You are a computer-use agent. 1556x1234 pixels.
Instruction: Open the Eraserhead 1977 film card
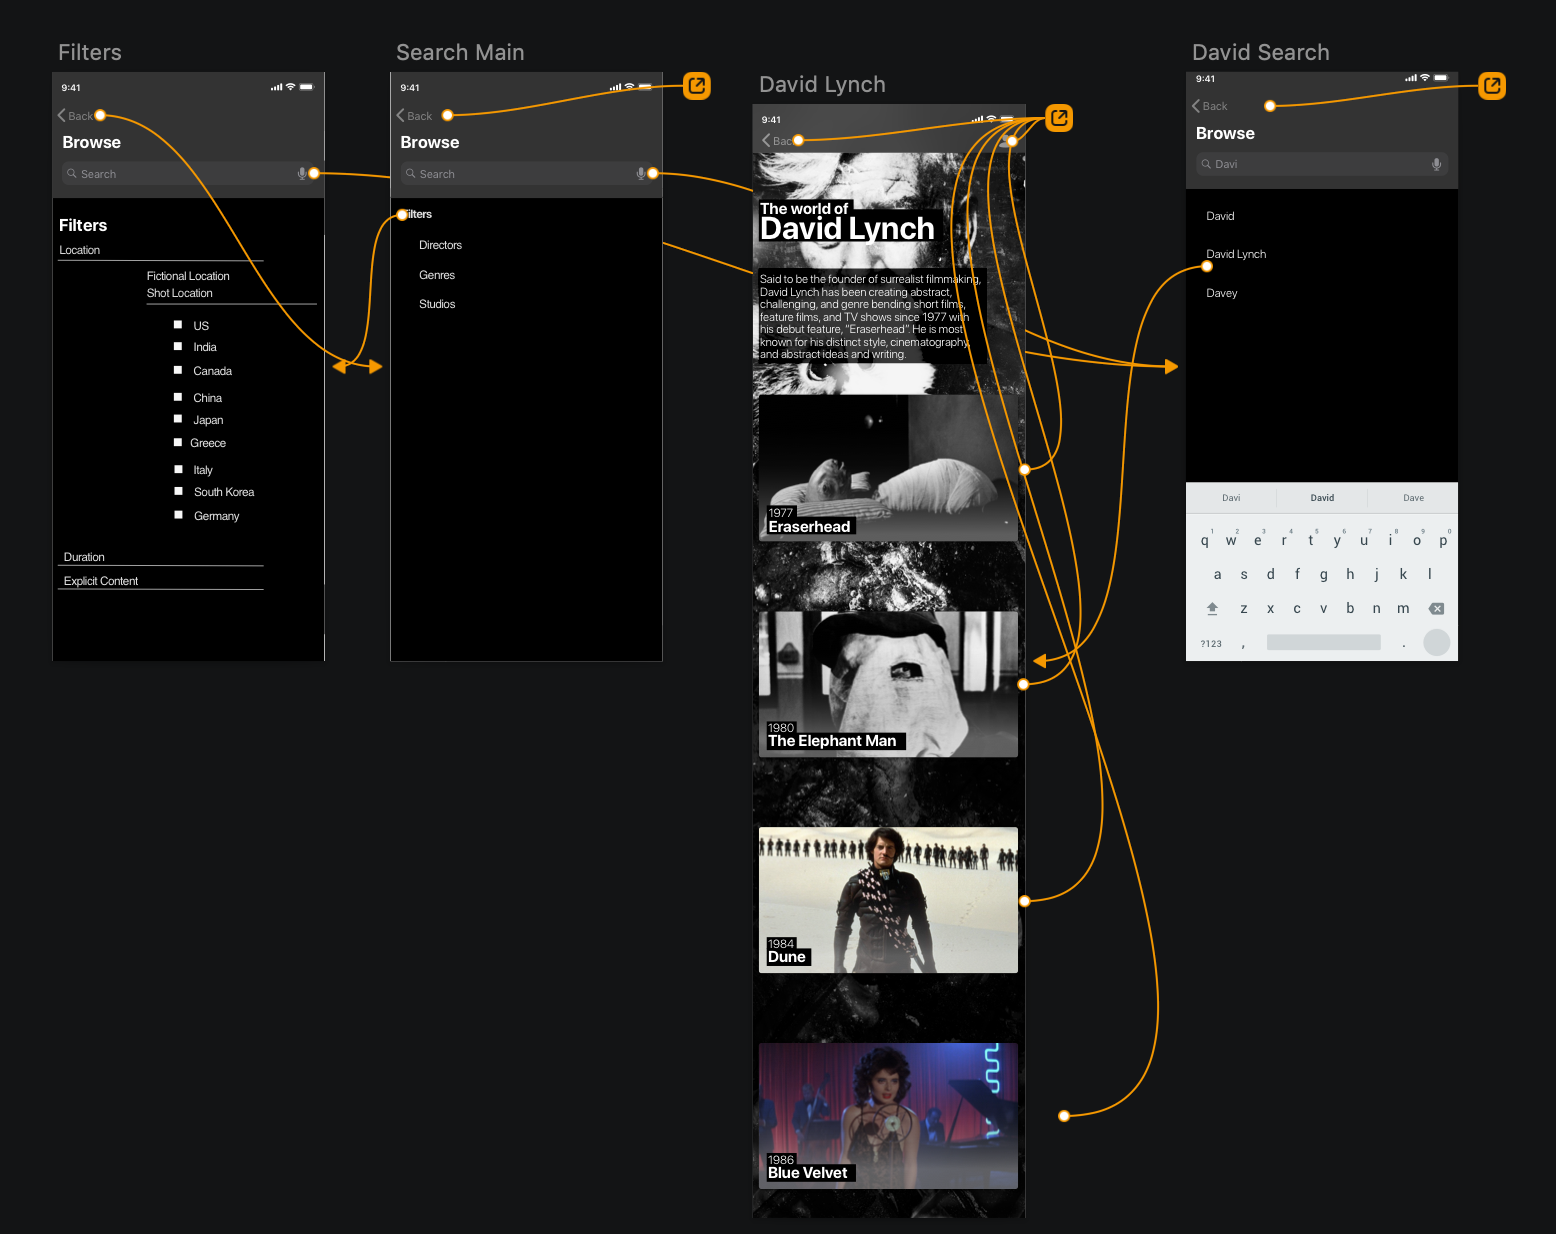[x=888, y=468]
